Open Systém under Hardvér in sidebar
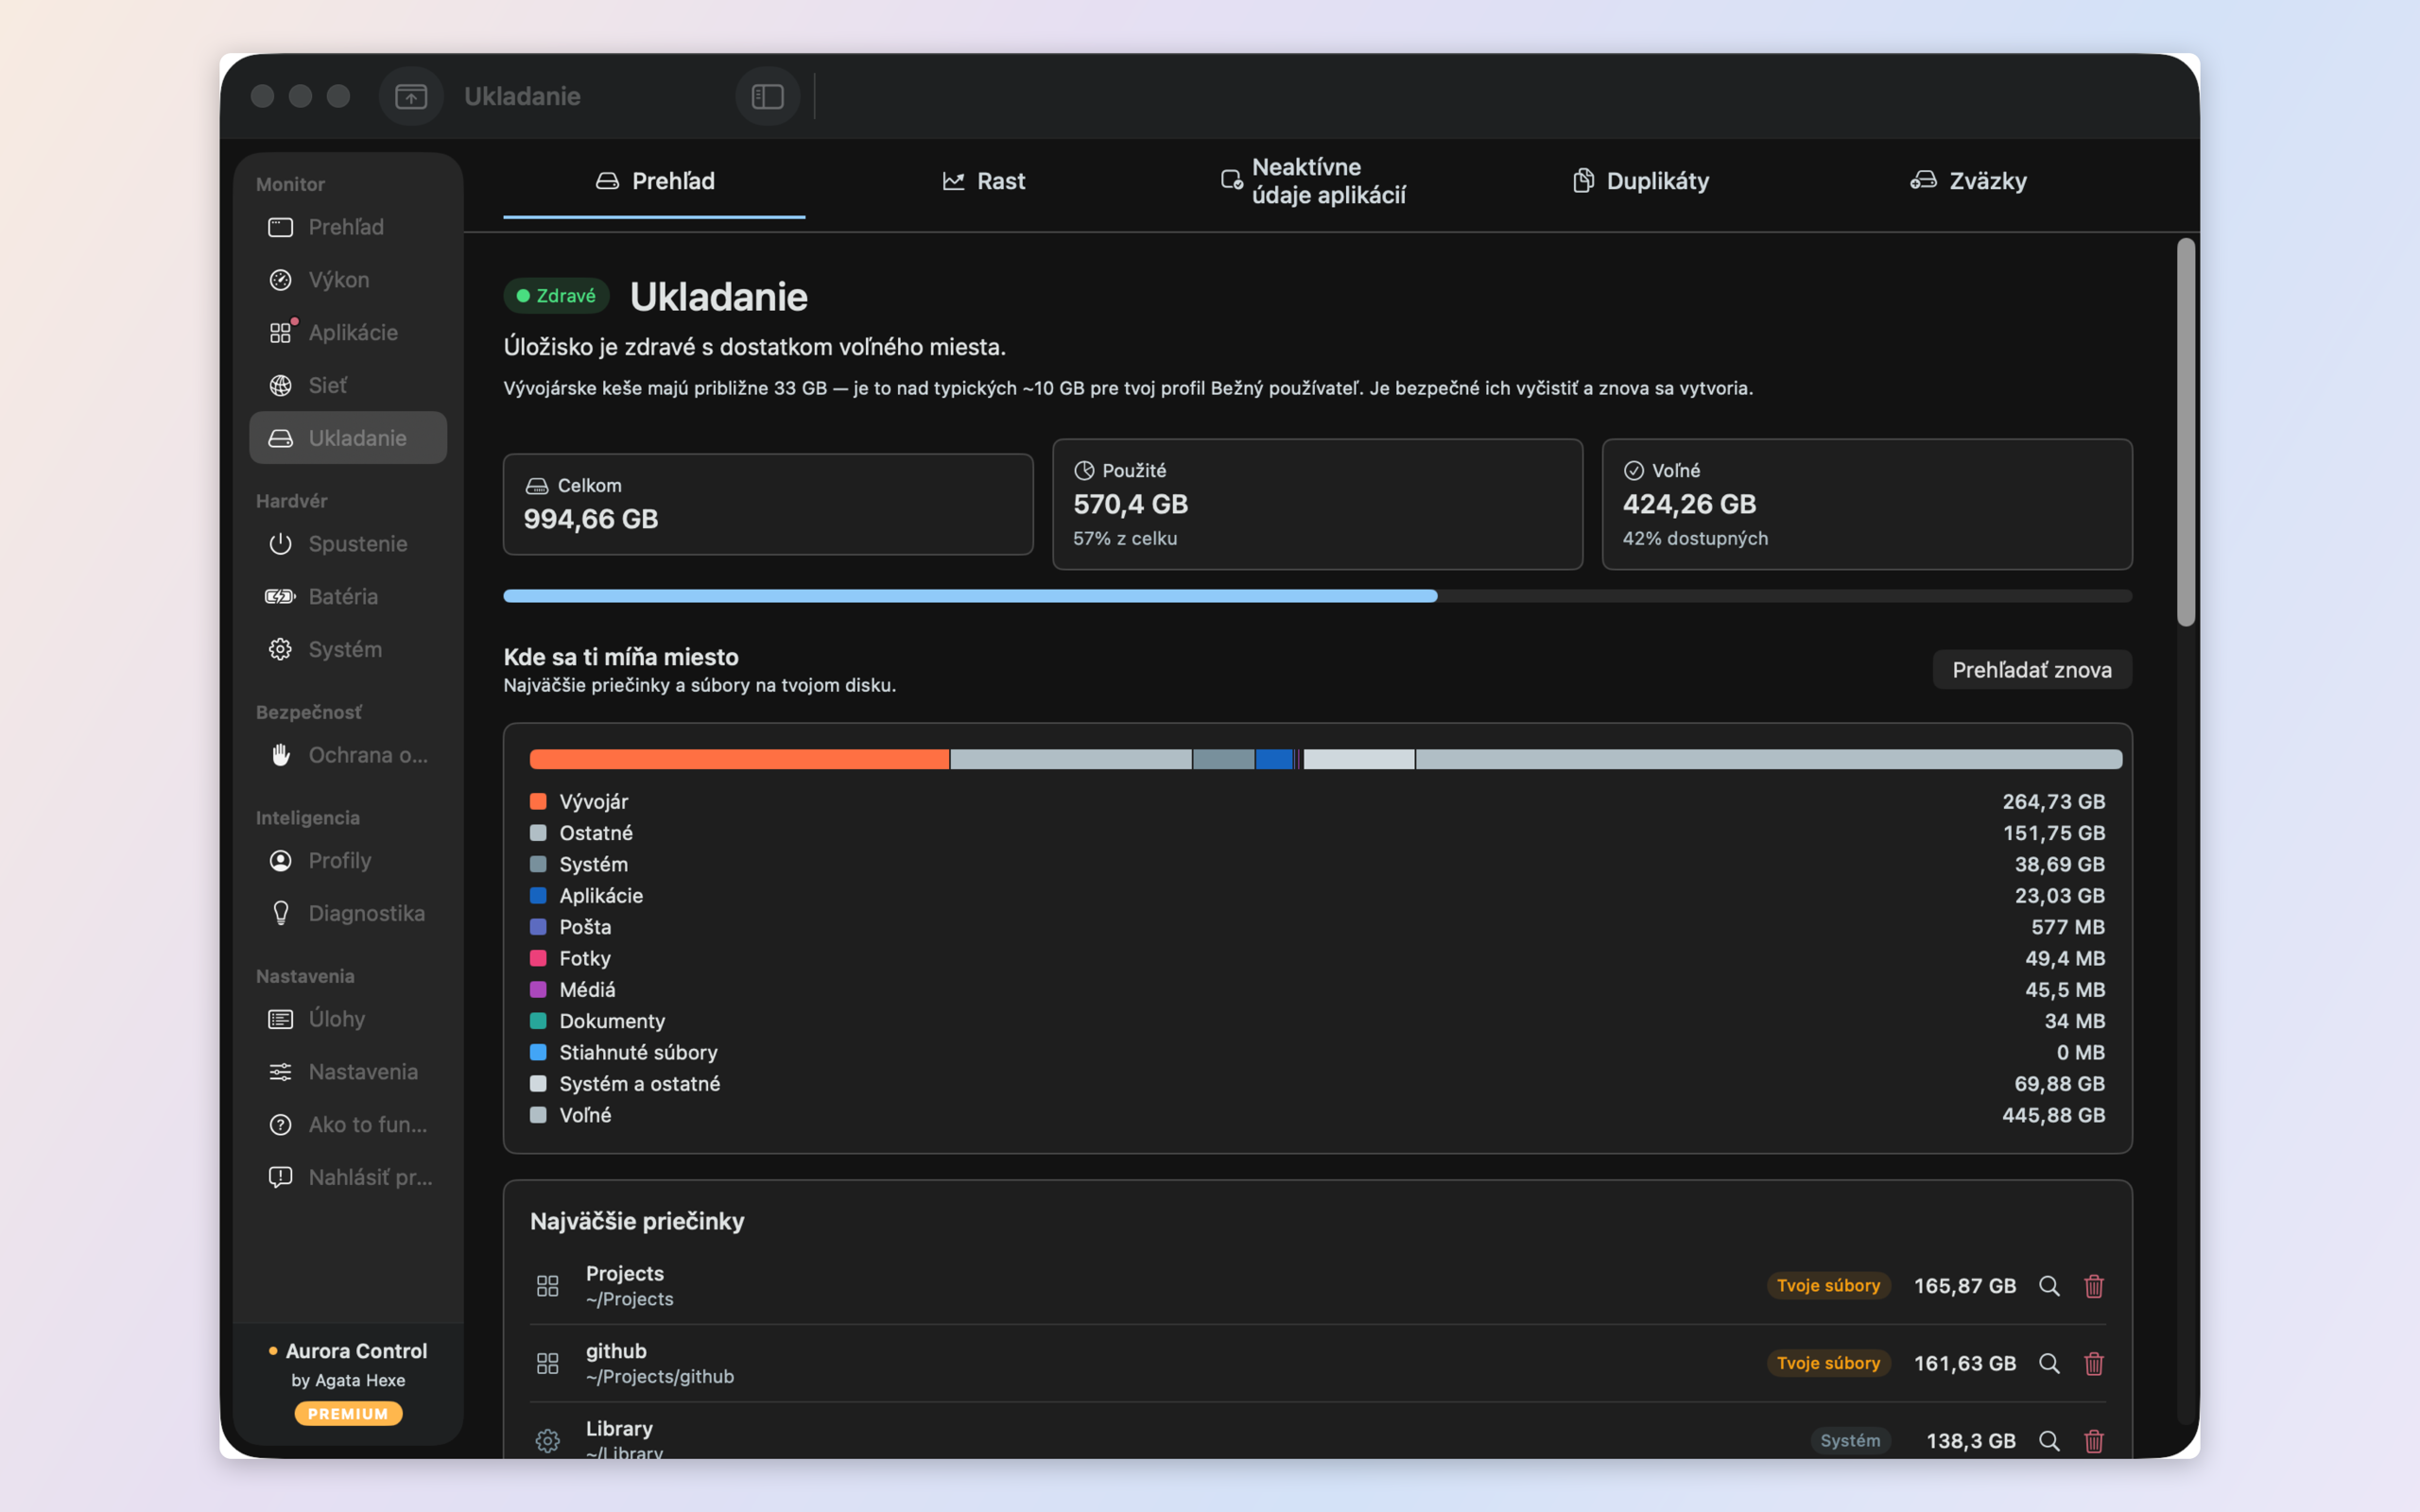This screenshot has height=1512, width=2420. pos(348,649)
